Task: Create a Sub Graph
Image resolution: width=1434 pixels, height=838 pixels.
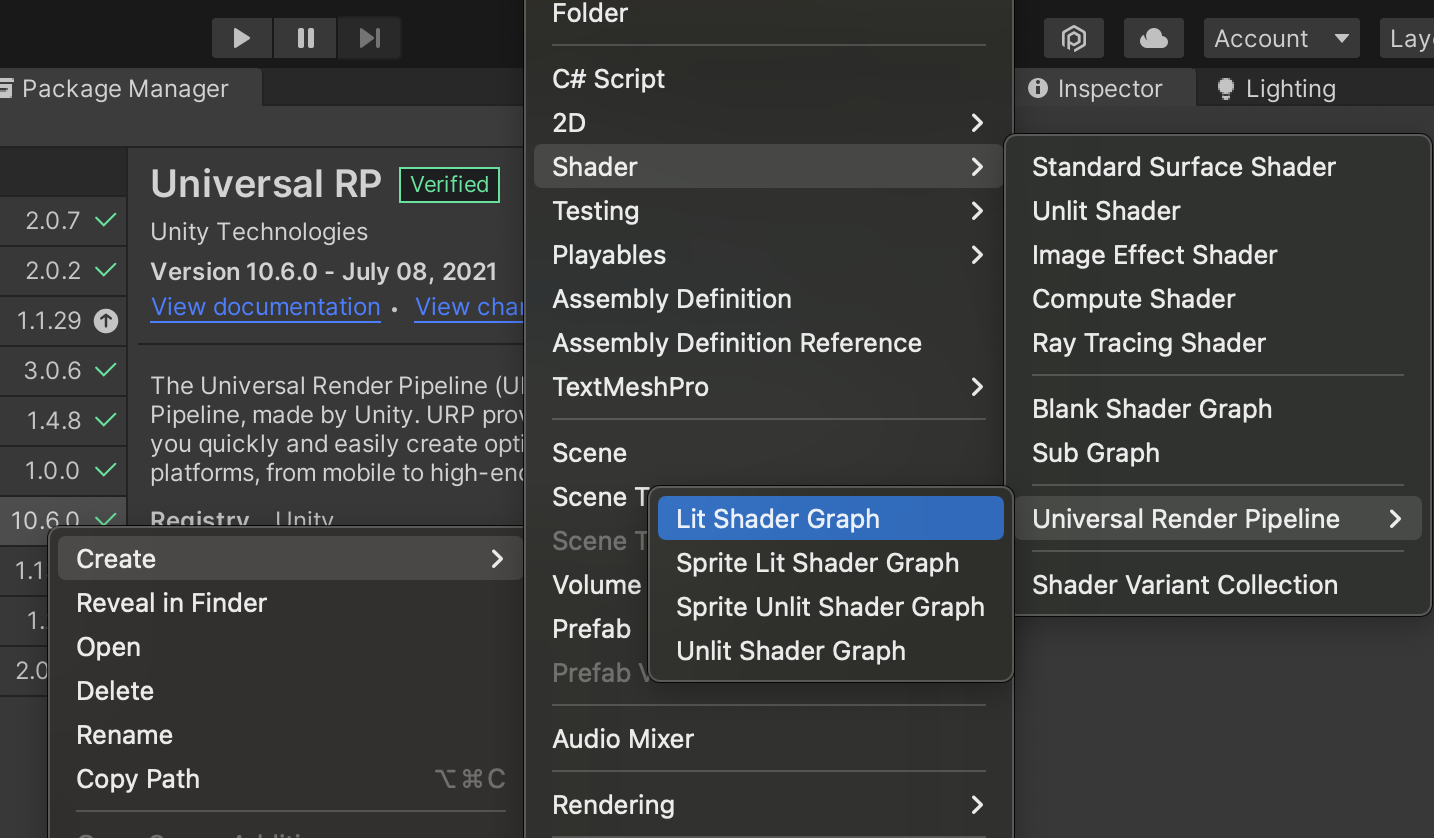Action: click(x=1218, y=453)
